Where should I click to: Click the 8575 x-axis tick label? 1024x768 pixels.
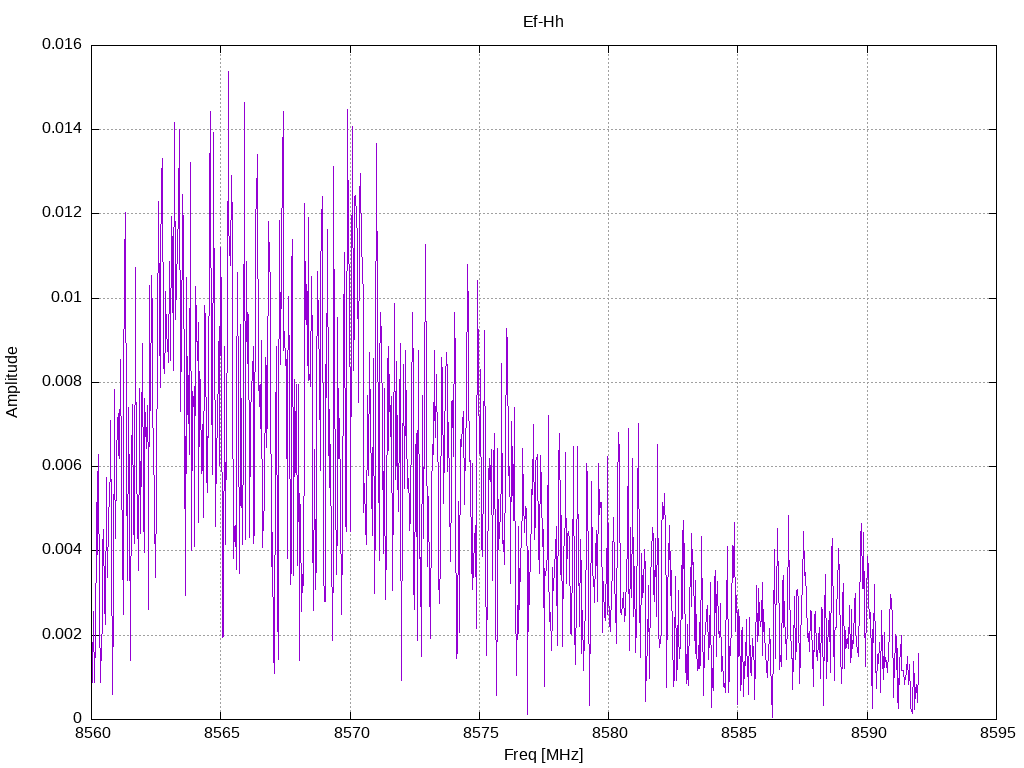(480, 733)
